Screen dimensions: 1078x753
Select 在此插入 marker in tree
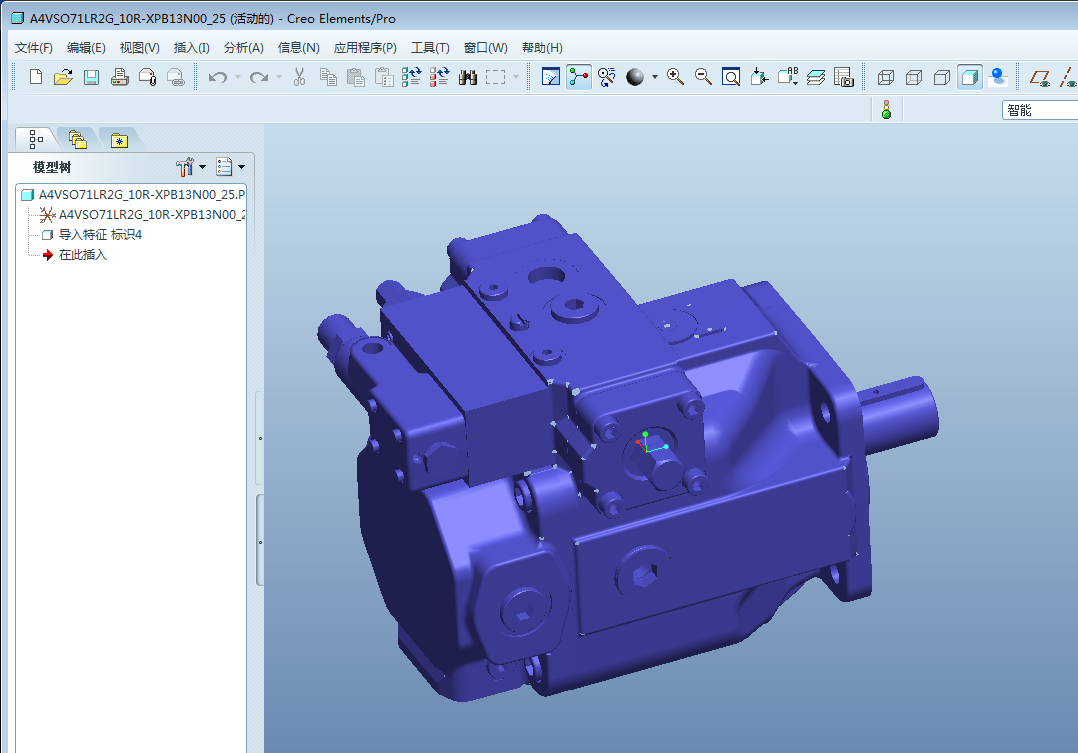coord(74,254)
